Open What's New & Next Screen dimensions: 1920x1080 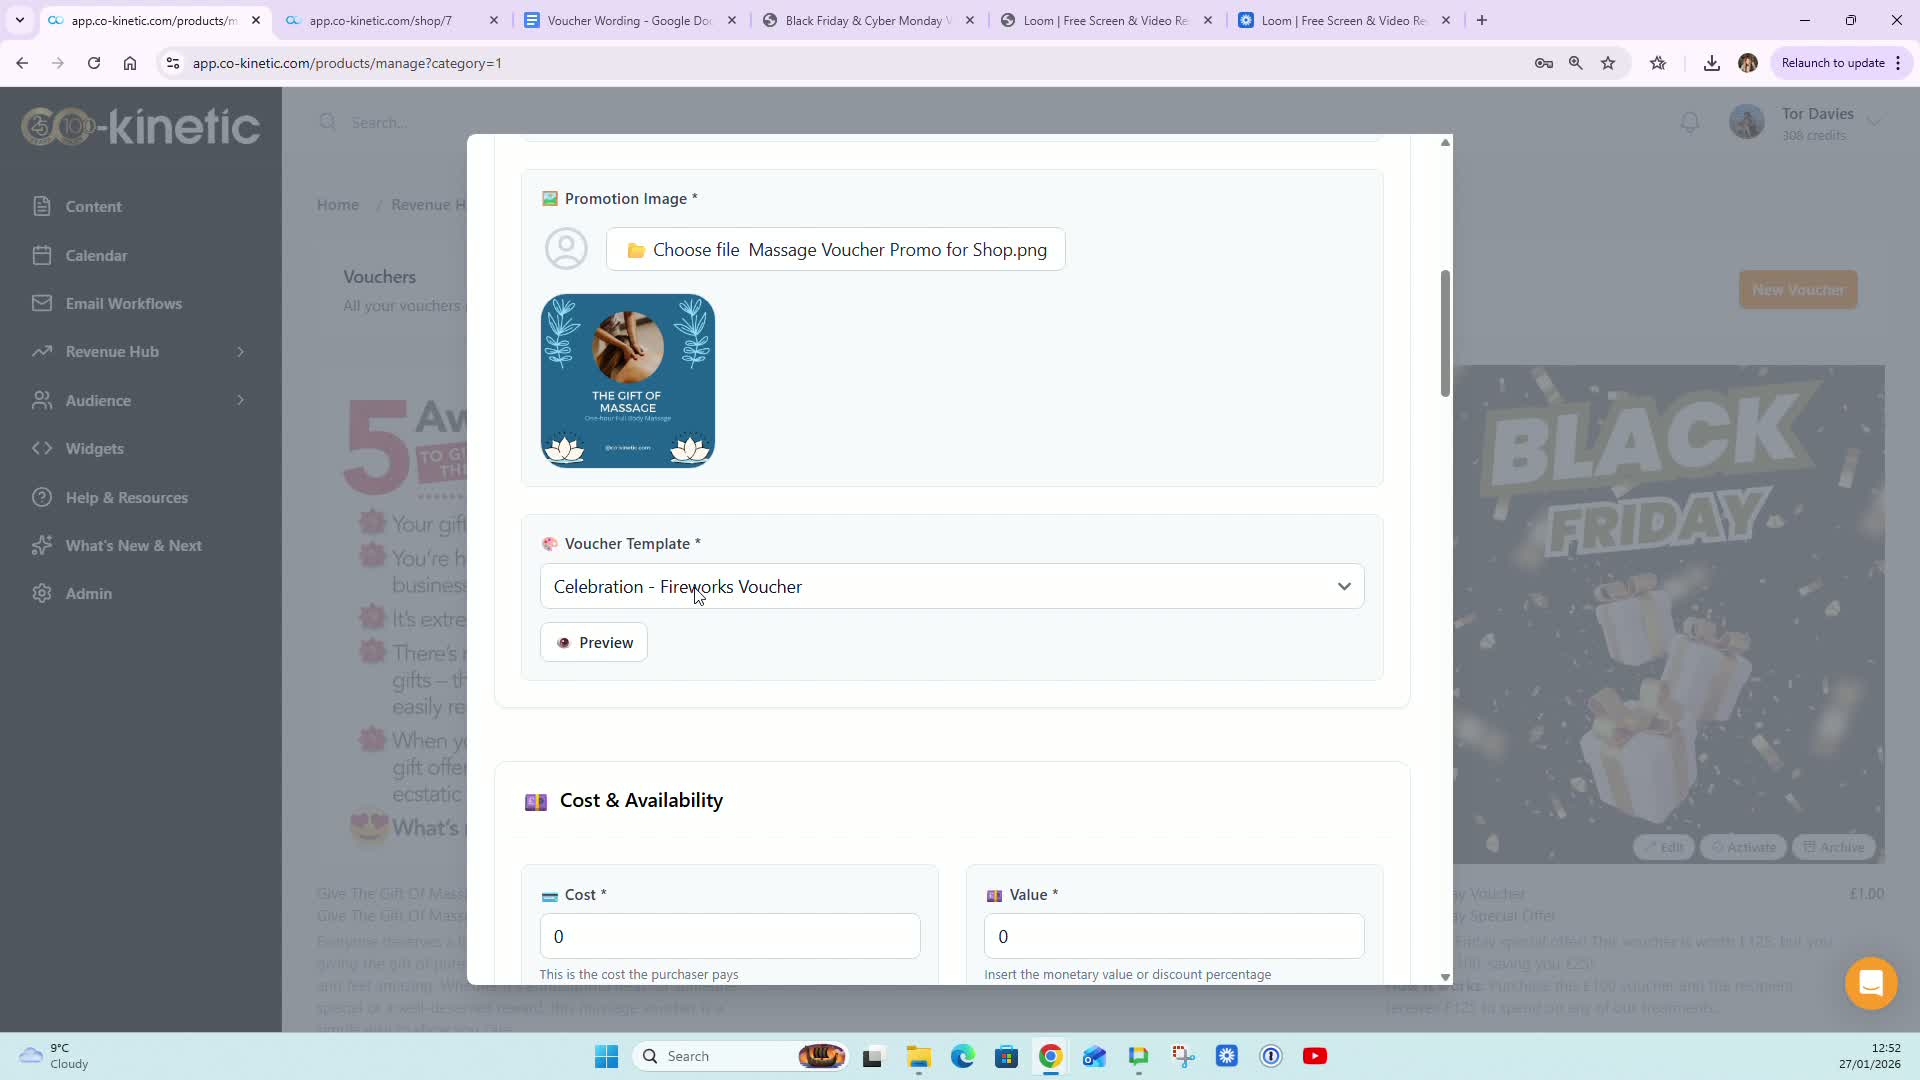click(133, 546)
